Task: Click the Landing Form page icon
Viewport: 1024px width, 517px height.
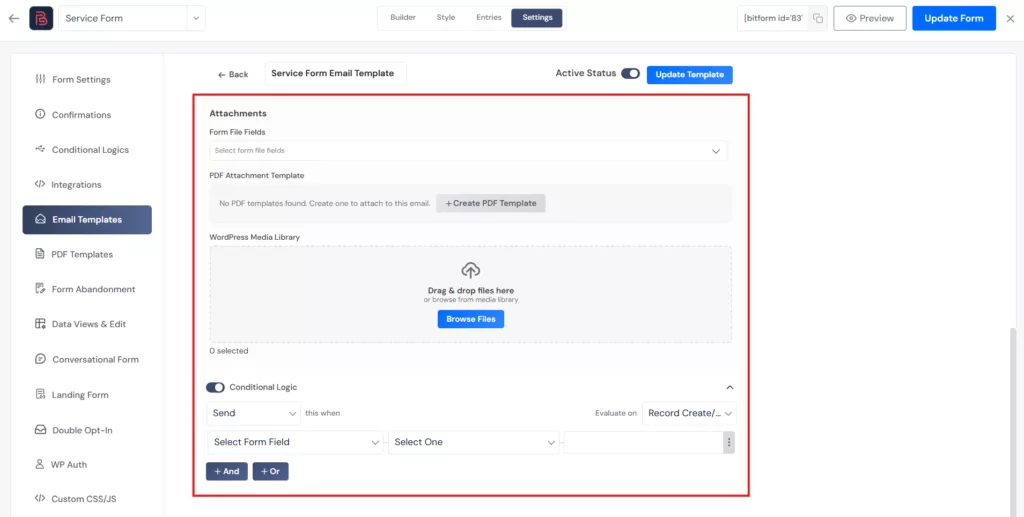Action: point(40,394)
